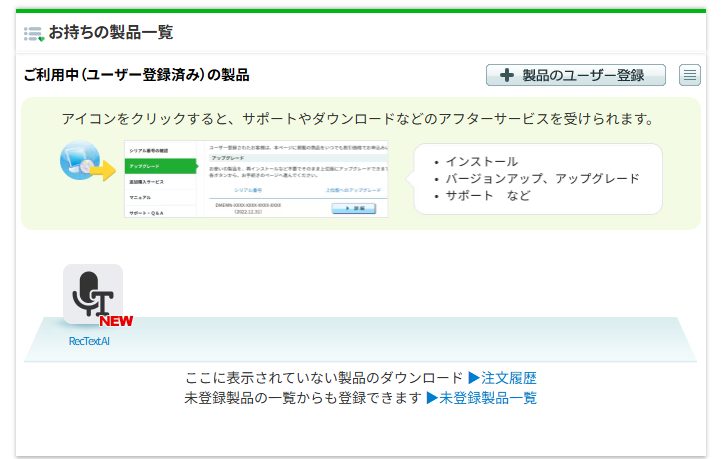Click the ご利用中(ユーザー登録済み)の製品 heading
Viewport: 723px width, 459px height.
pos(136,75)
